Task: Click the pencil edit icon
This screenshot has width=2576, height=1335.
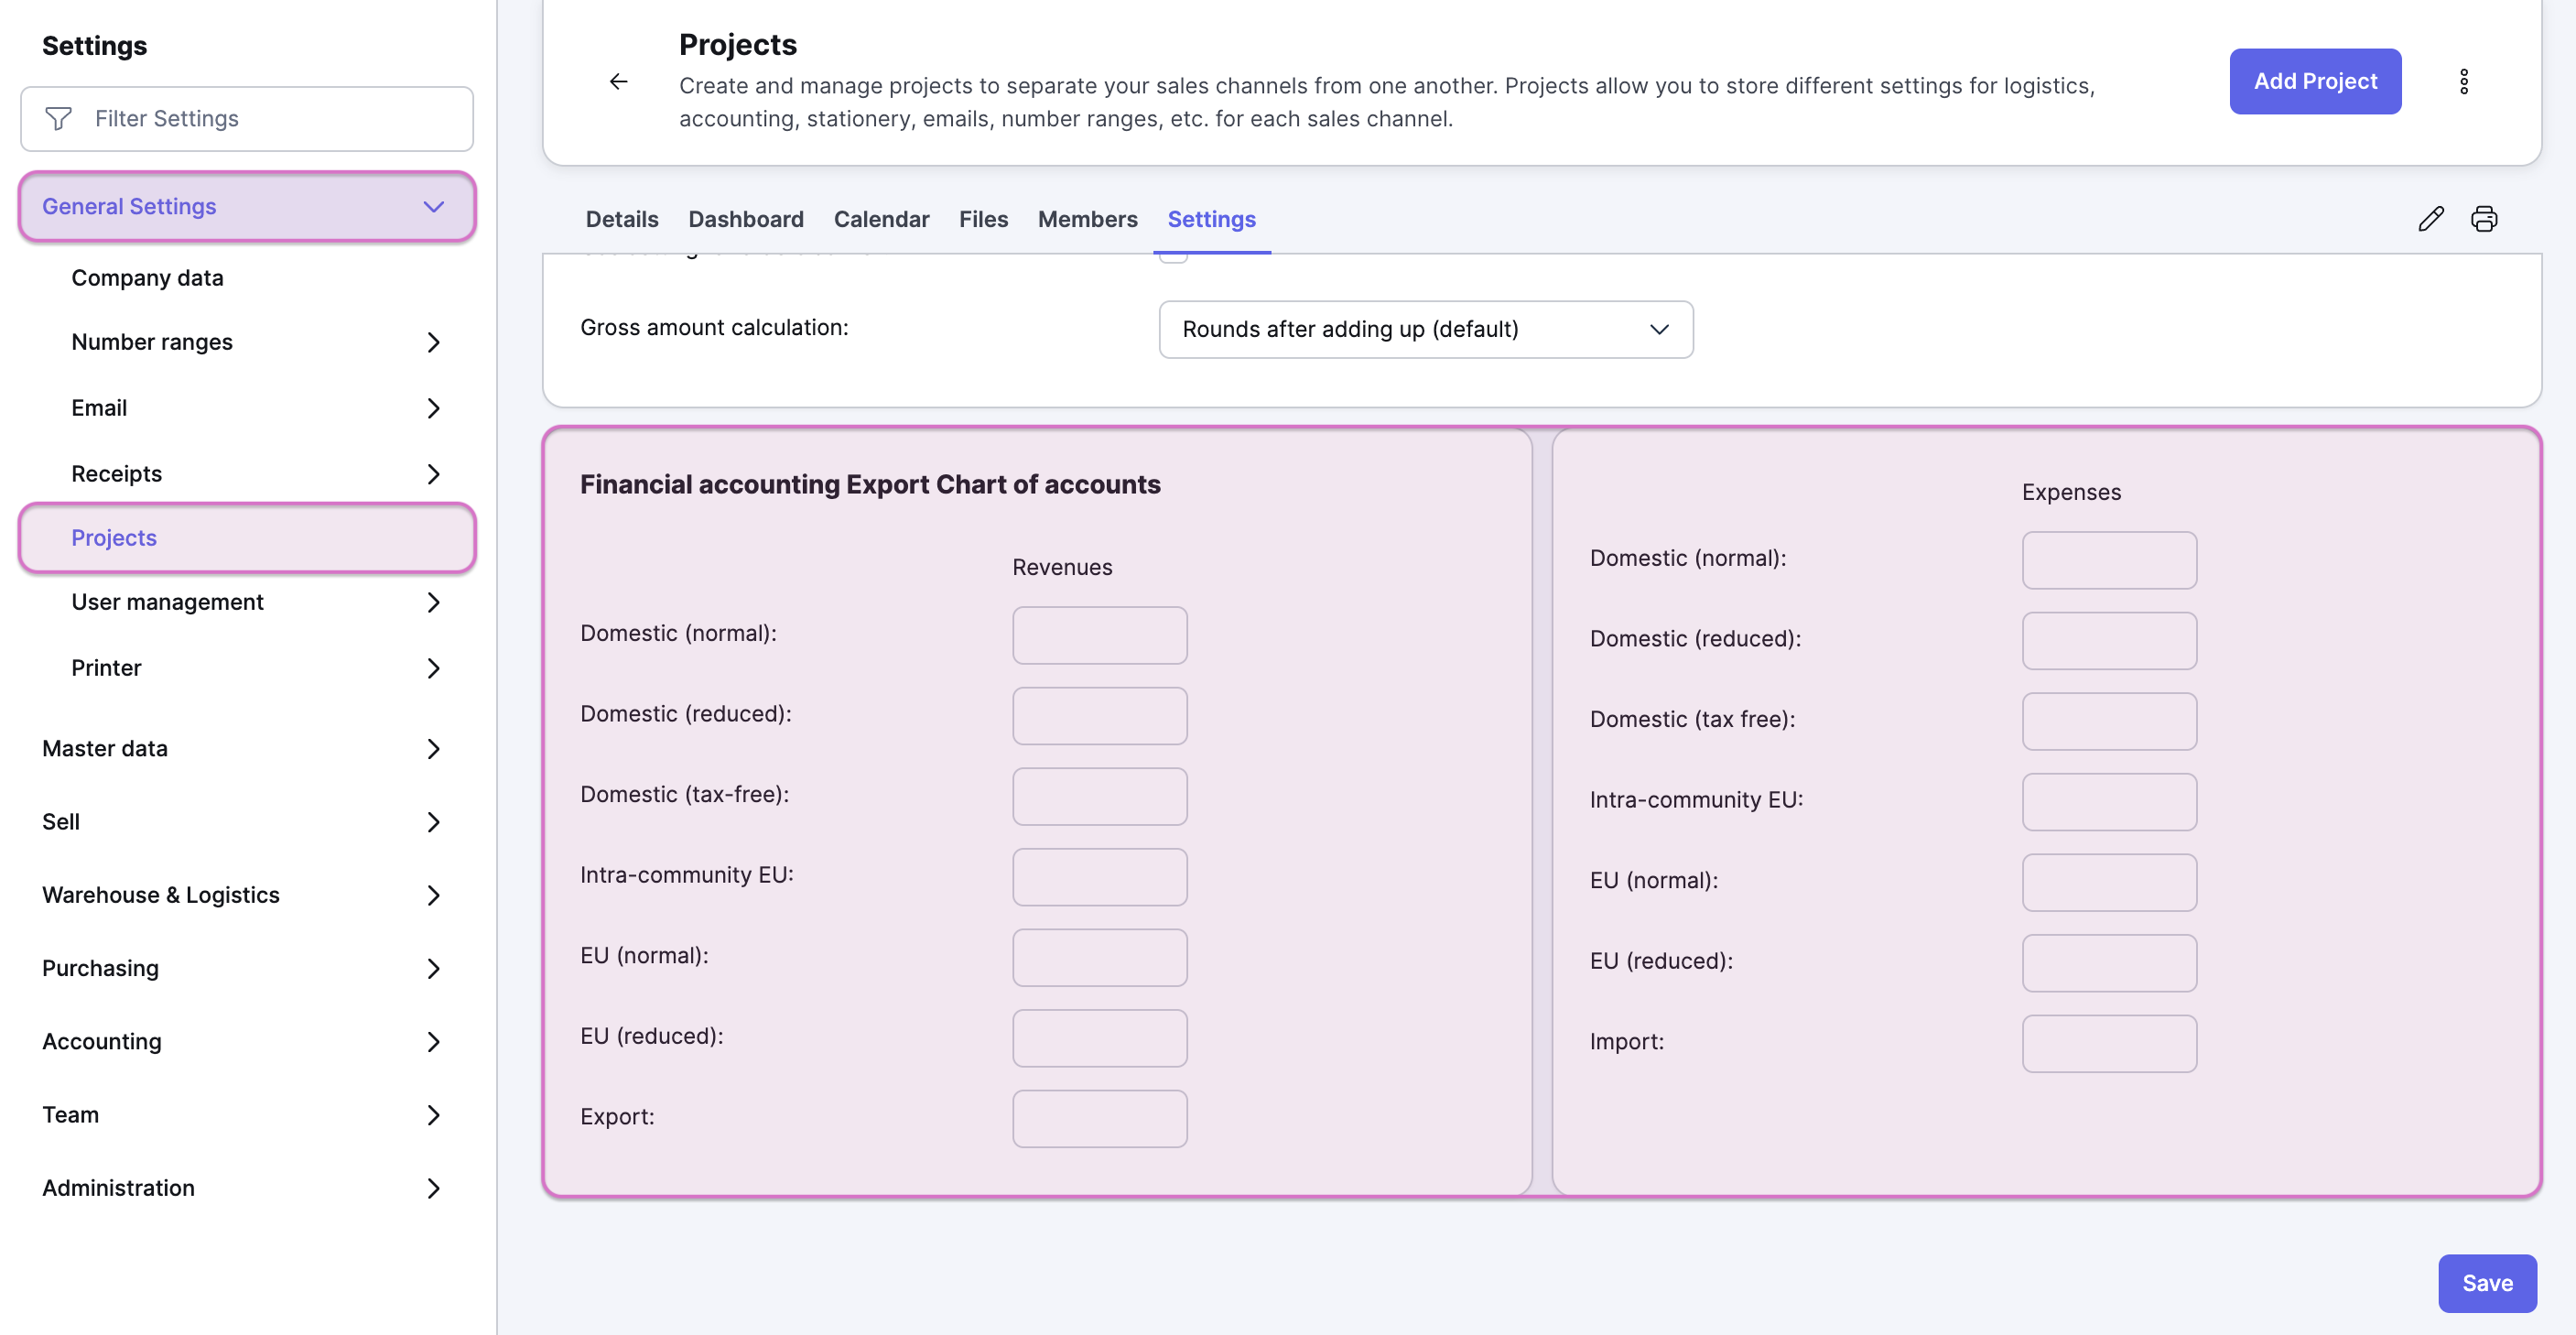Action: click(2431, 219)
